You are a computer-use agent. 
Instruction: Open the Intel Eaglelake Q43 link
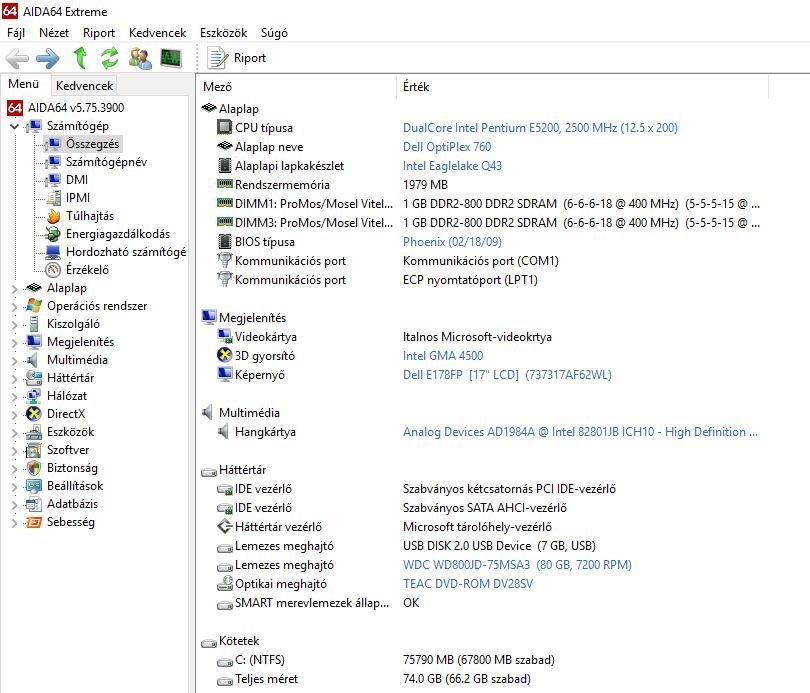pyautogui.click(x=452, y=166)
